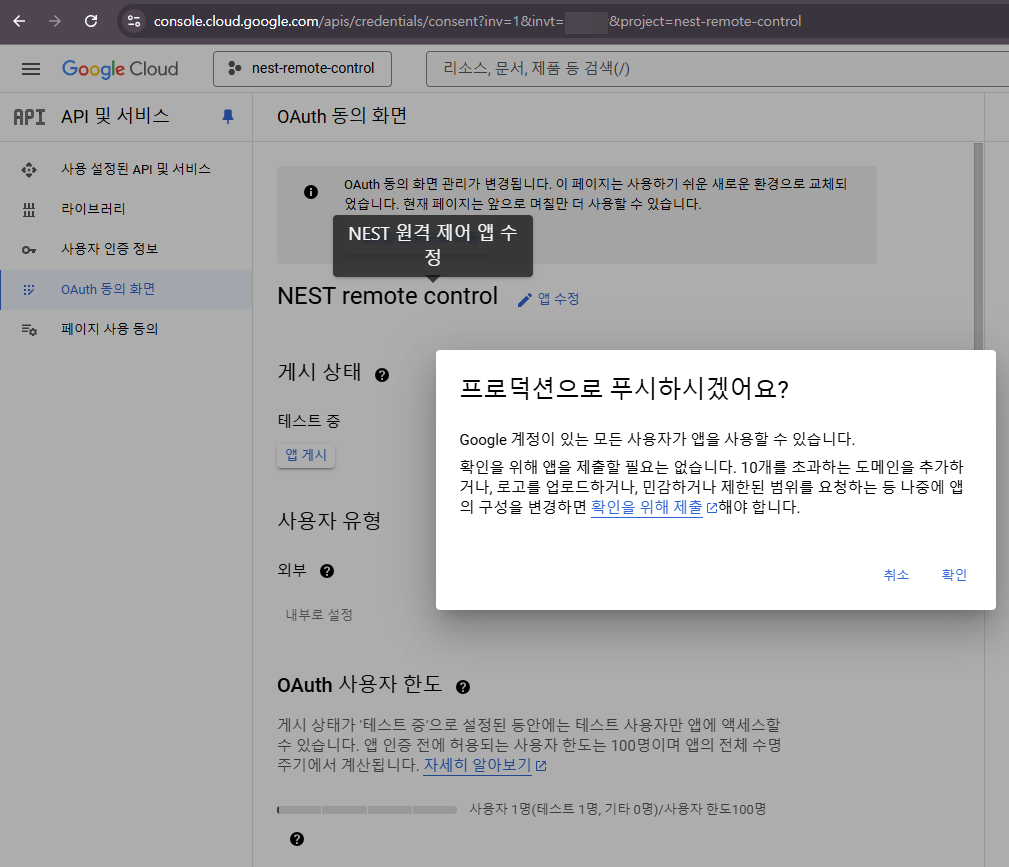Click the API icon beside 'API 및 서비스'
This screenshot has height=867, width=1009.
point(29,117)
